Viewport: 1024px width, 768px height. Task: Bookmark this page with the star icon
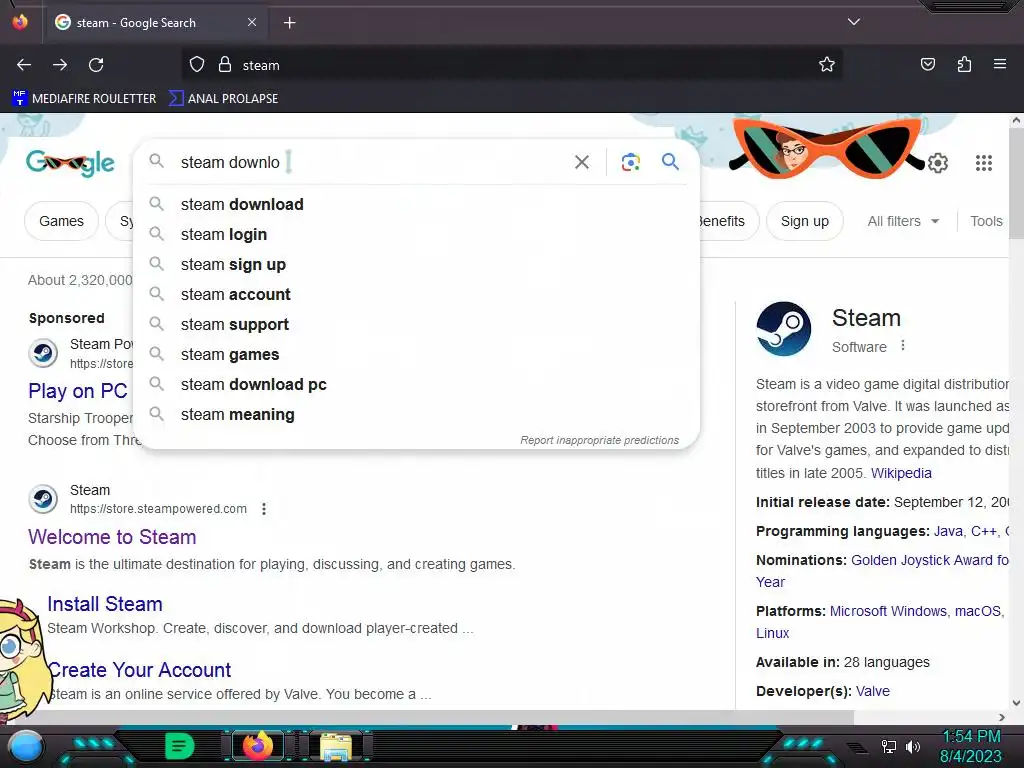827,65
